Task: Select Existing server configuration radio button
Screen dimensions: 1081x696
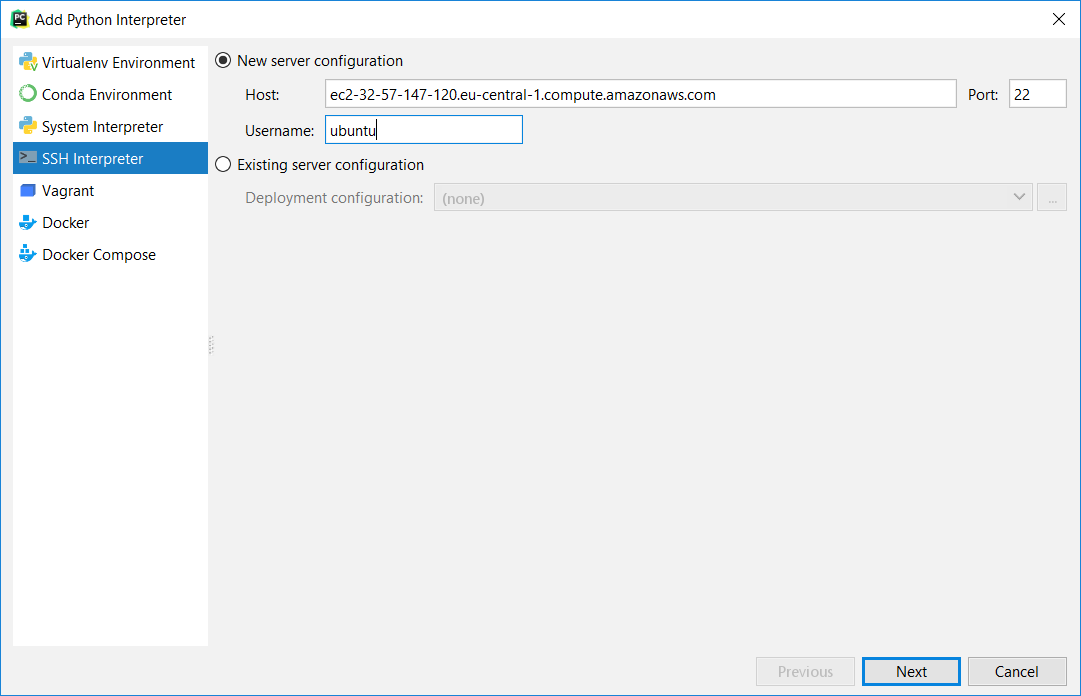Action: point(223,165)
